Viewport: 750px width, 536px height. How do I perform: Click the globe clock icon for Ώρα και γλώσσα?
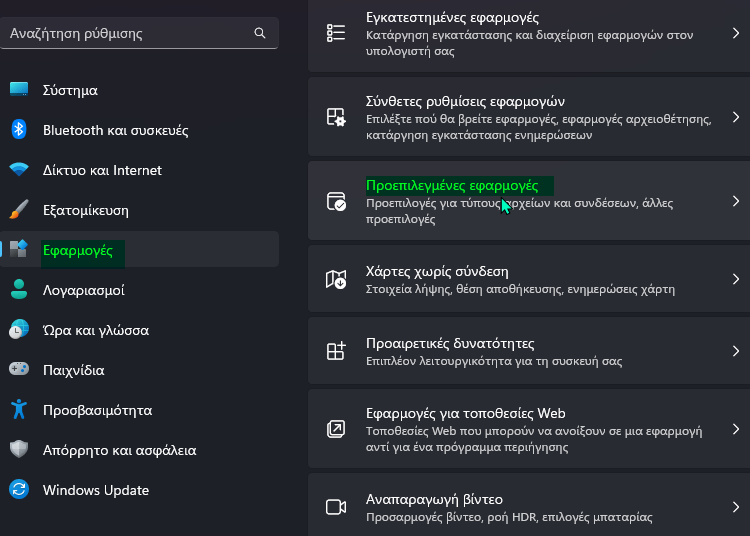pos(19,329)
